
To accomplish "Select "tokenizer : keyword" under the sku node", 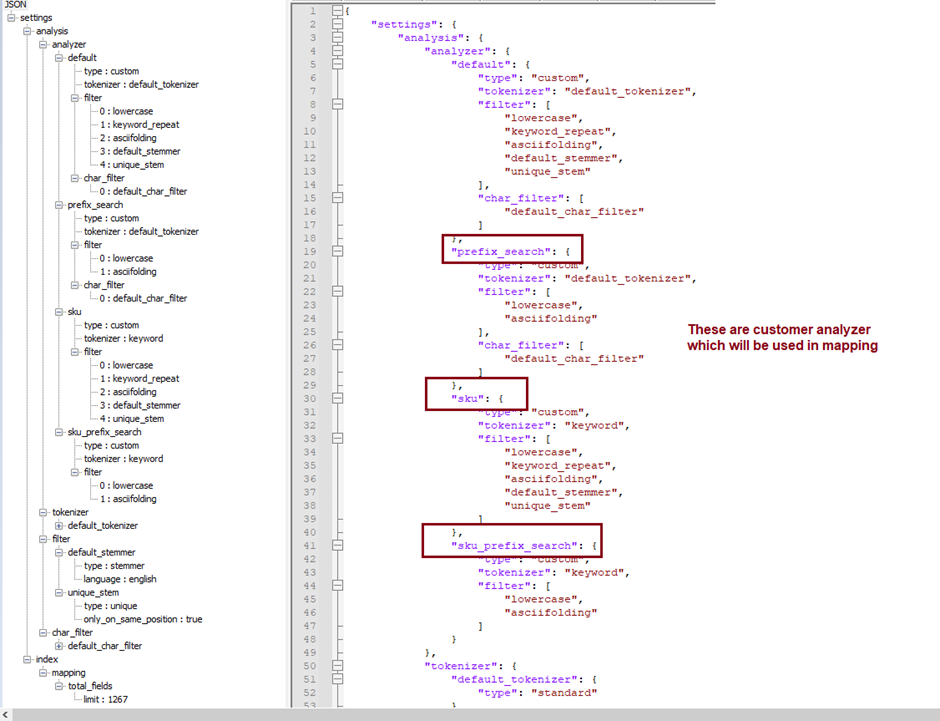I will click(x=123, y=338).
